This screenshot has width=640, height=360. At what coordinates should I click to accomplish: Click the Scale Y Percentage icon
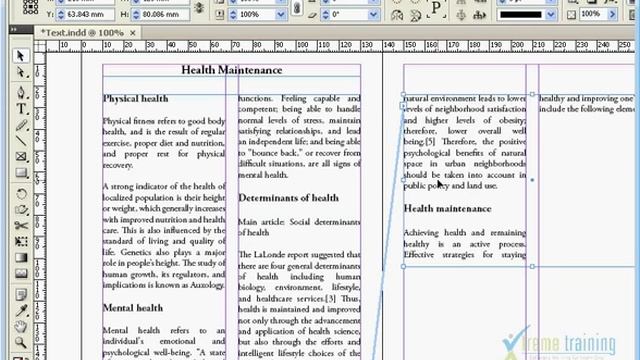pos(220,15)
